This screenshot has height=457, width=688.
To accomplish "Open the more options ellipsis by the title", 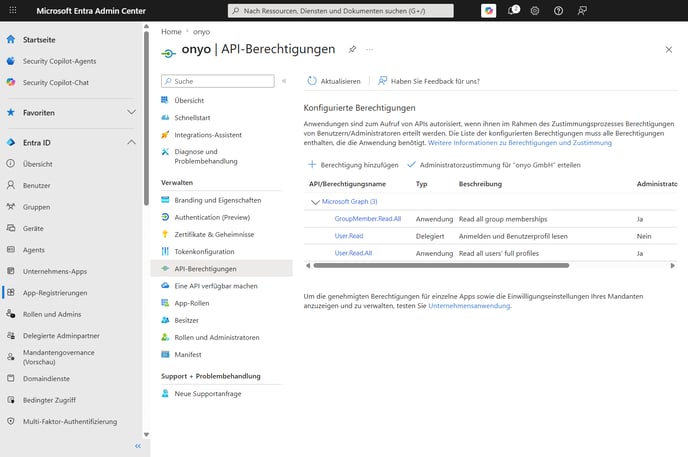I will pos(369,49).
